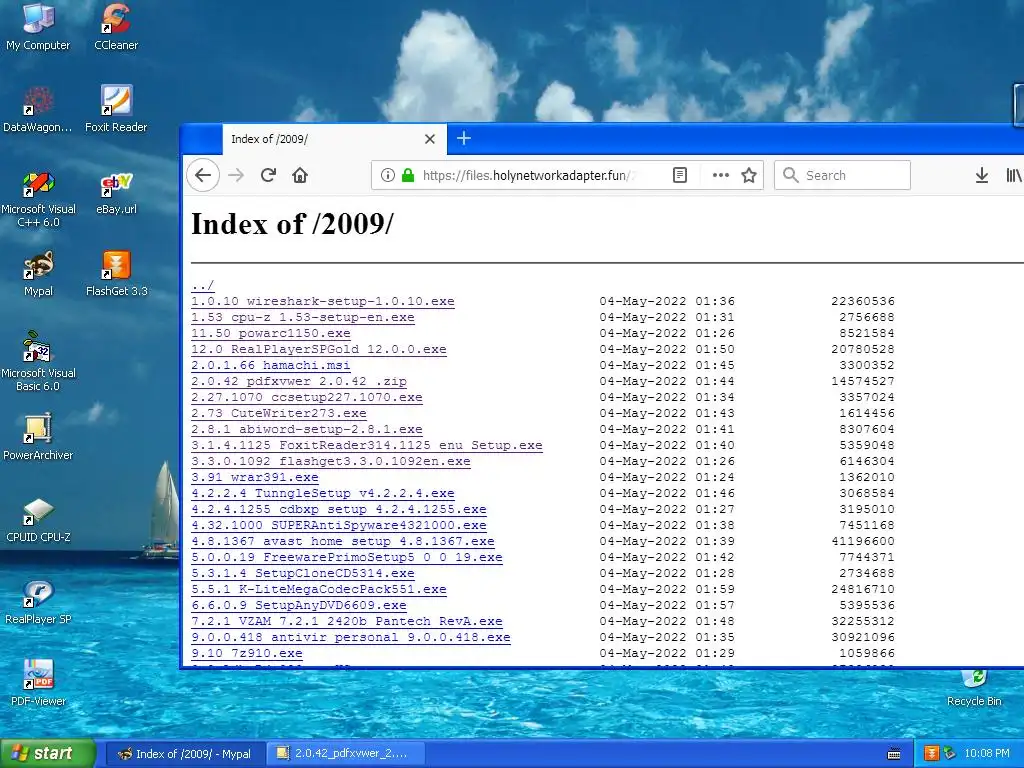Launch Mypal browser desktop icon

pos(38,274)
